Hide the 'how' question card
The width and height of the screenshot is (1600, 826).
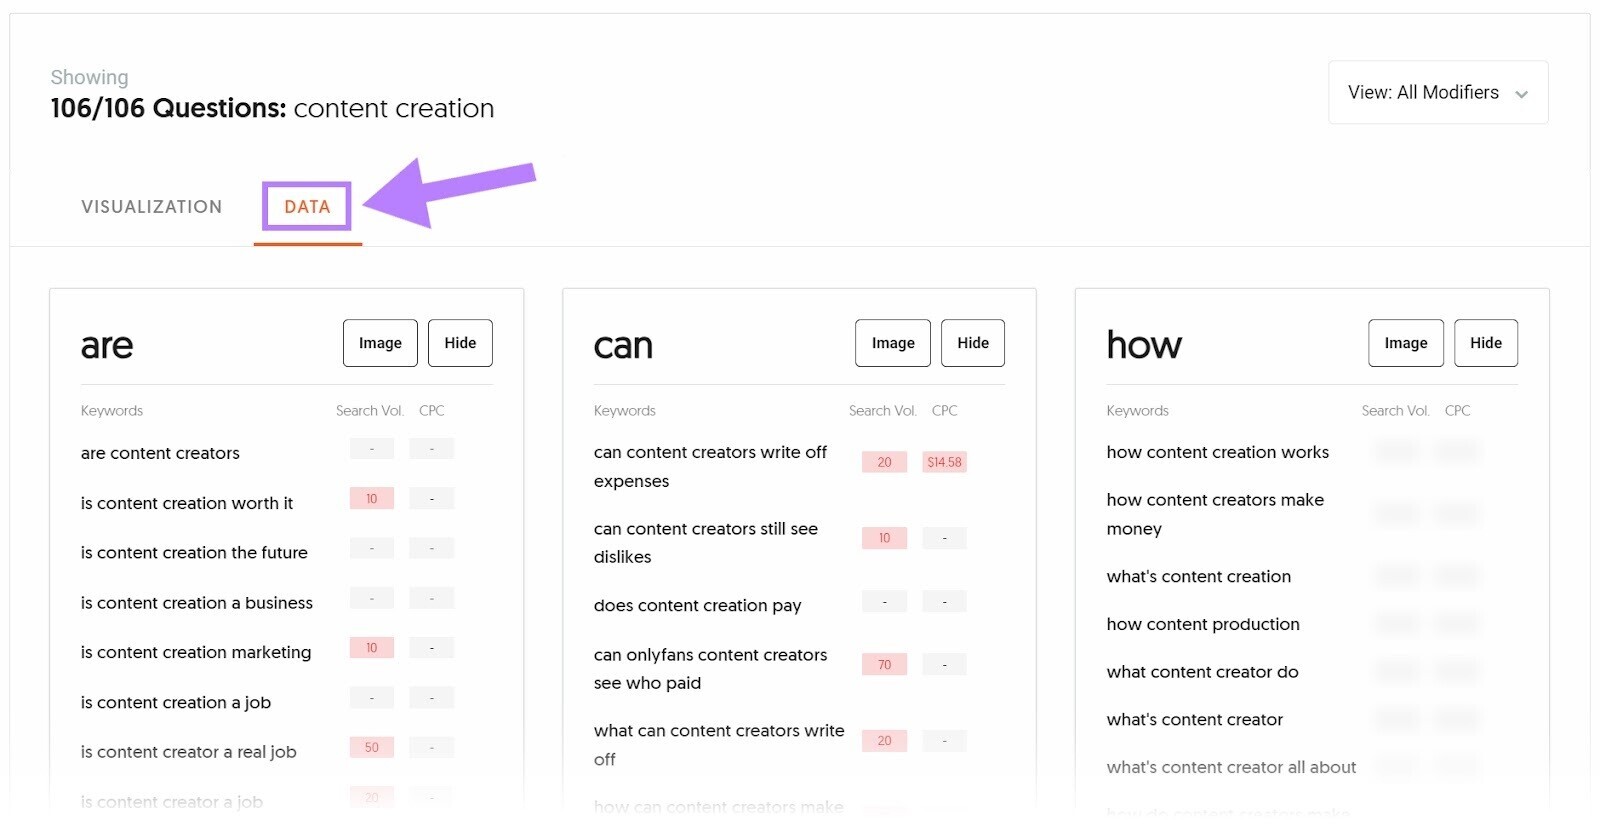tap(1486, 343)
